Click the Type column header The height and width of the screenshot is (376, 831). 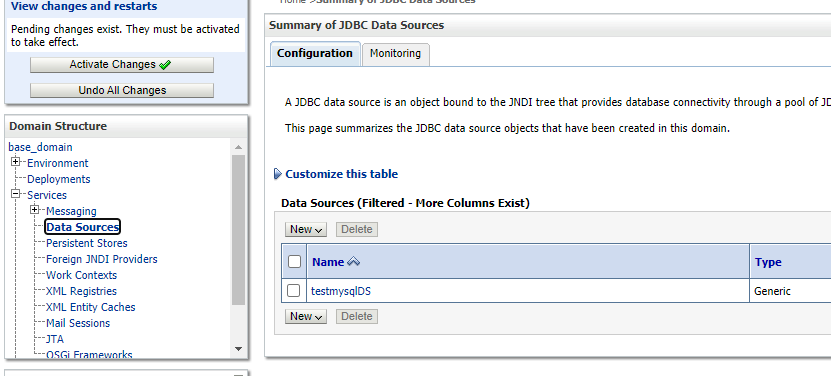768,262
